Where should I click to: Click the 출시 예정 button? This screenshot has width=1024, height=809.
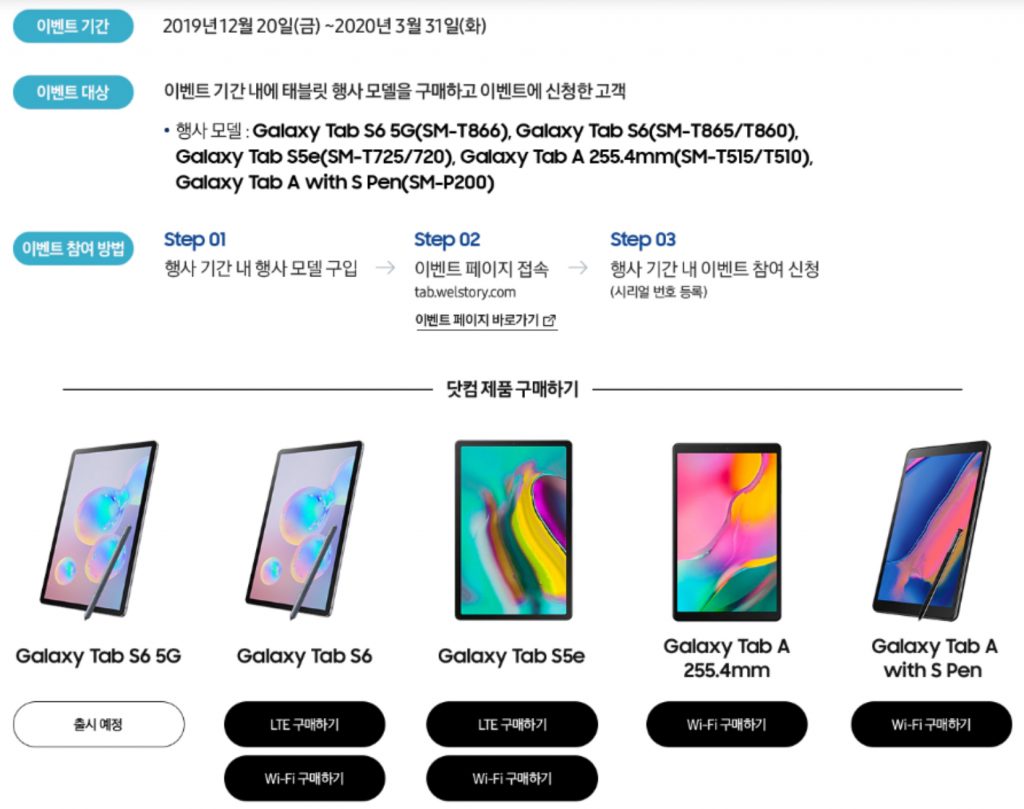point(99,724)
